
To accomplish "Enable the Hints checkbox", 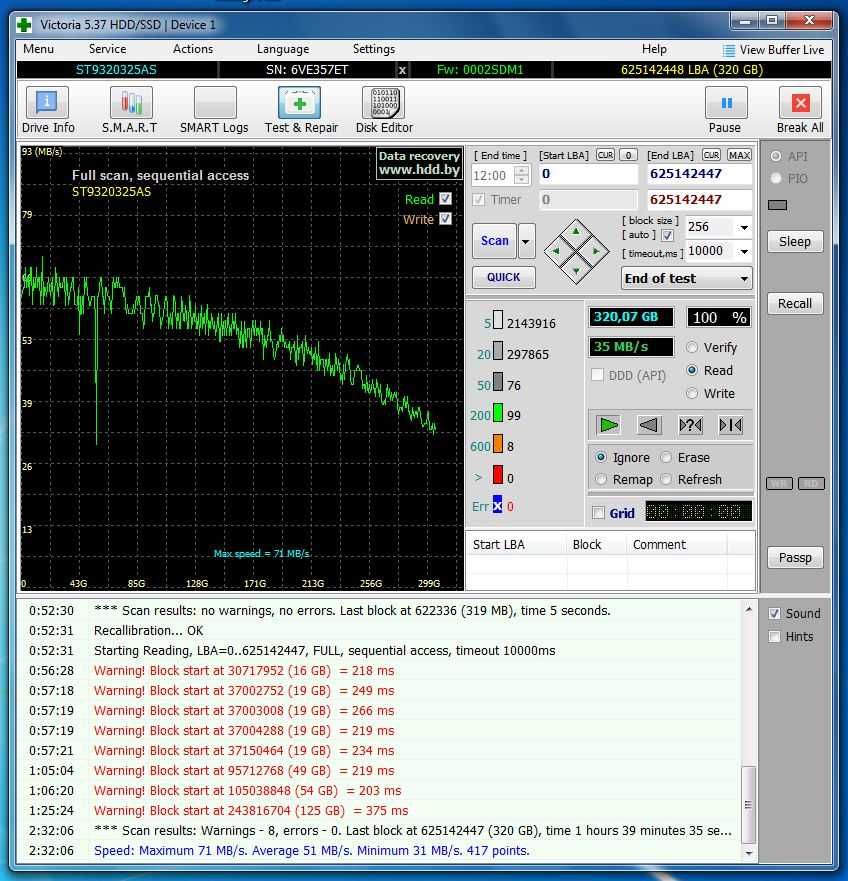I will 774,637.
